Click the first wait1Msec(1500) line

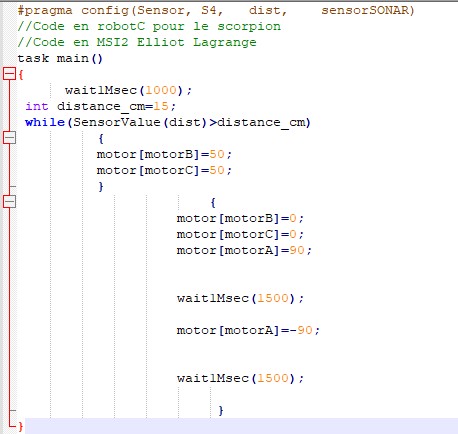pyautogui.click(x=240, y=298)
